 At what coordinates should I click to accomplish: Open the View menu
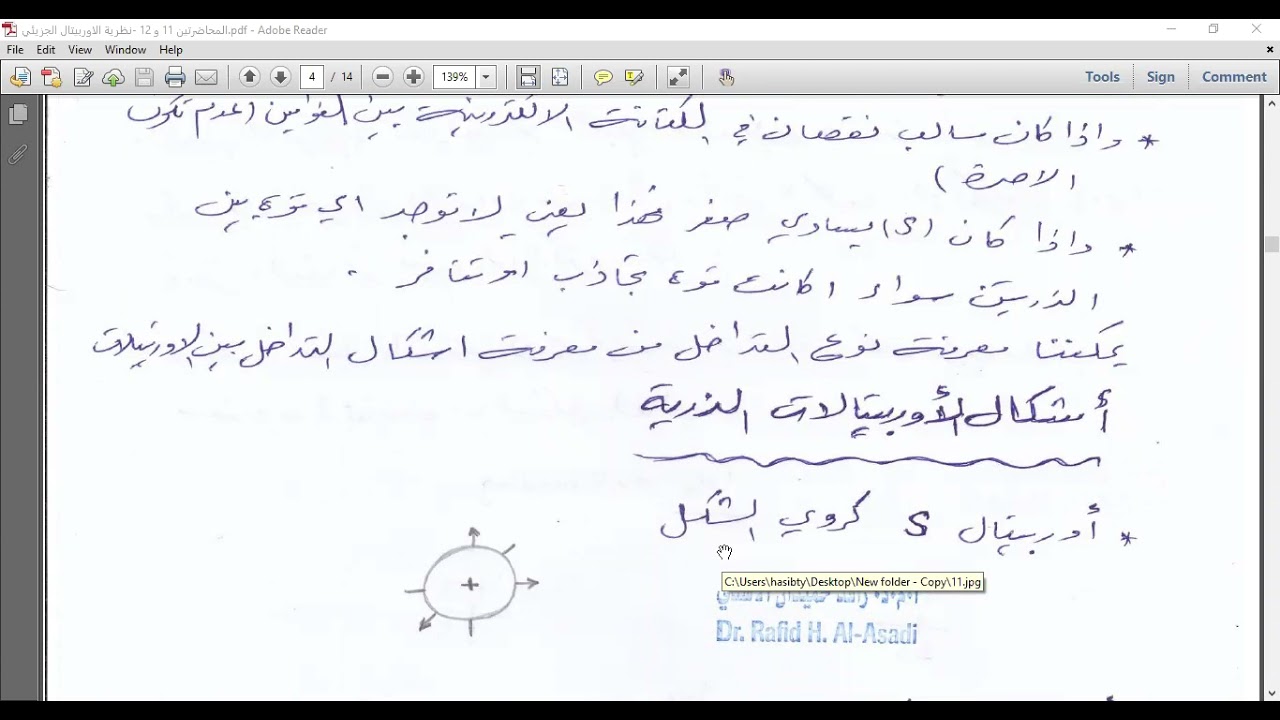coord(80,50)
